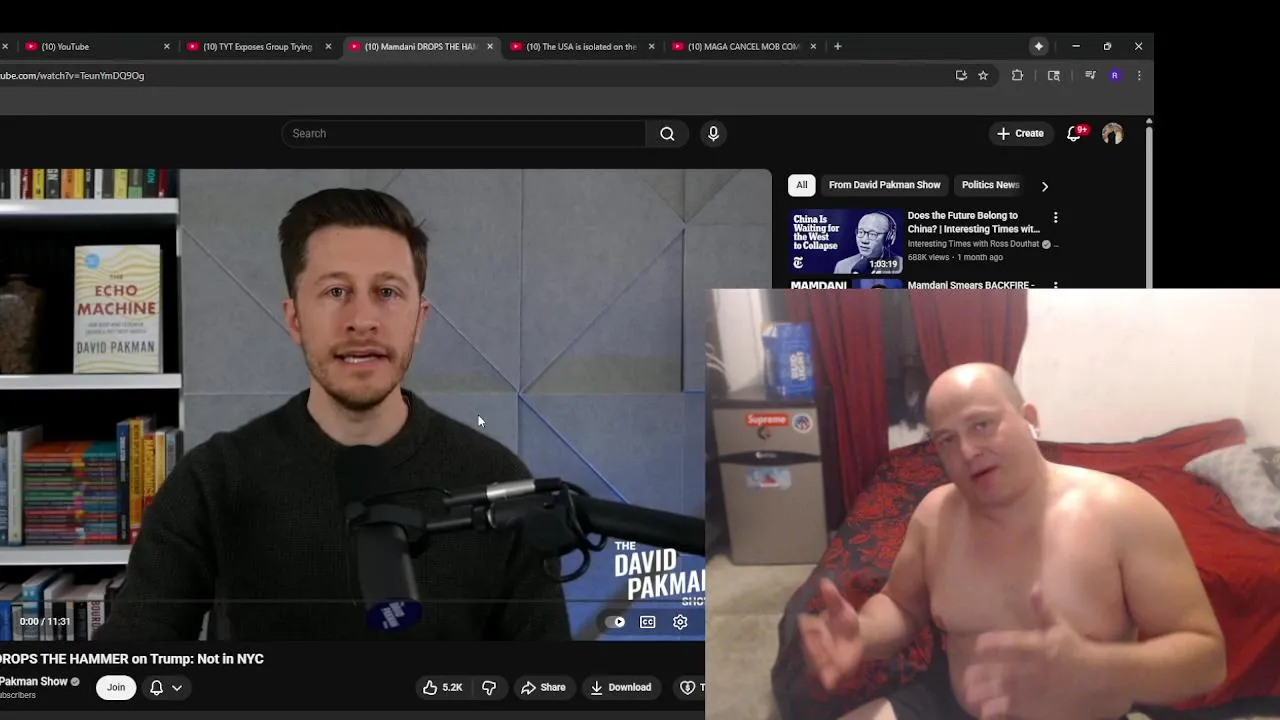Select the 'Mamdani DROPS THE HAM' tab
Screen dimensions: 1280x720
[420, 46]
